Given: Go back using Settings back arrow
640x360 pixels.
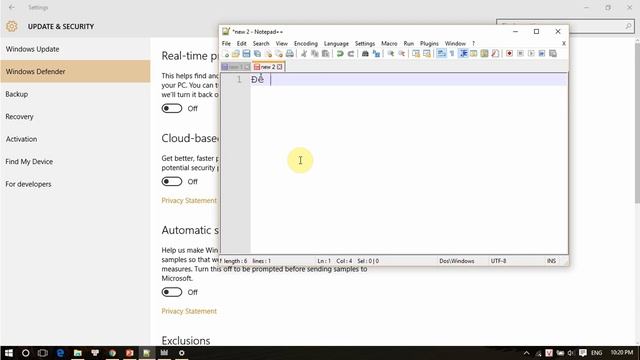Looking at the screenshot, I should [x=11, y=7].
